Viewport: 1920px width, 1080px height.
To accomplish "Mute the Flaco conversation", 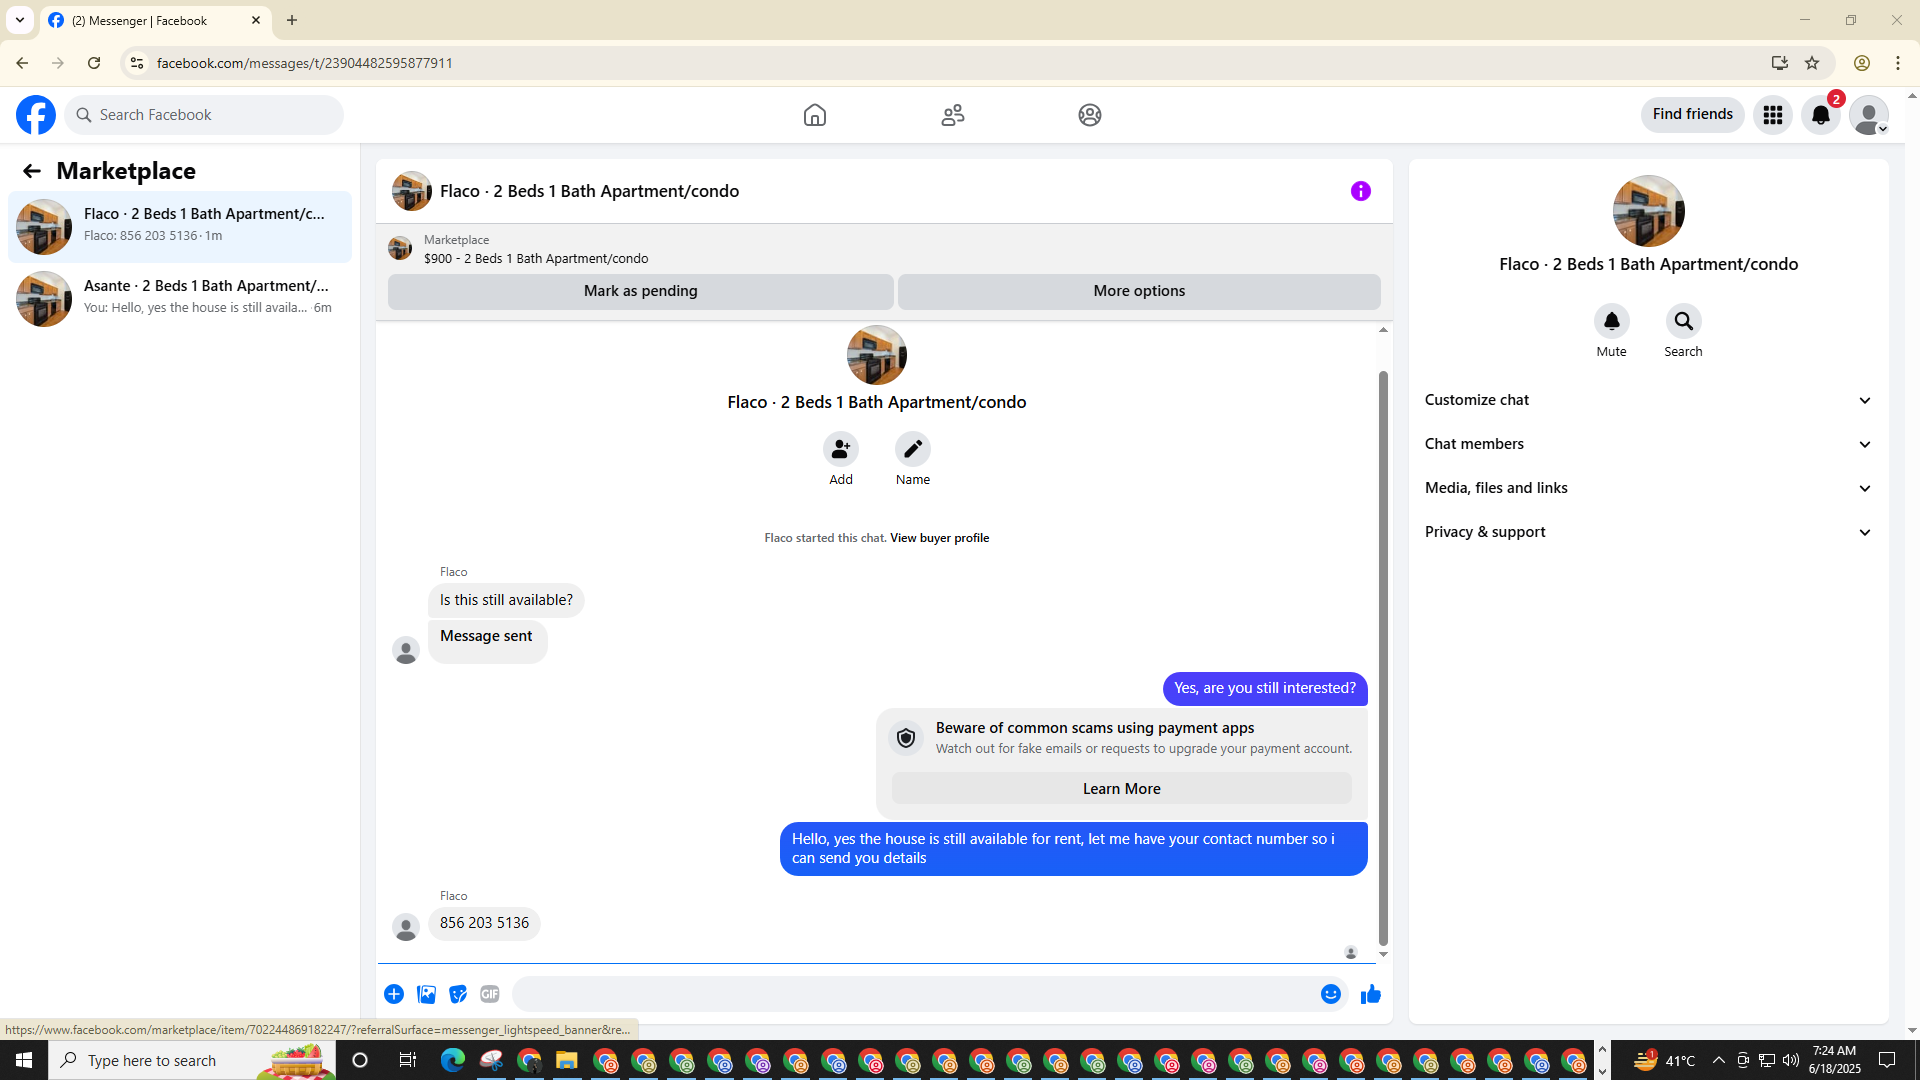I will coord(1612,322).
